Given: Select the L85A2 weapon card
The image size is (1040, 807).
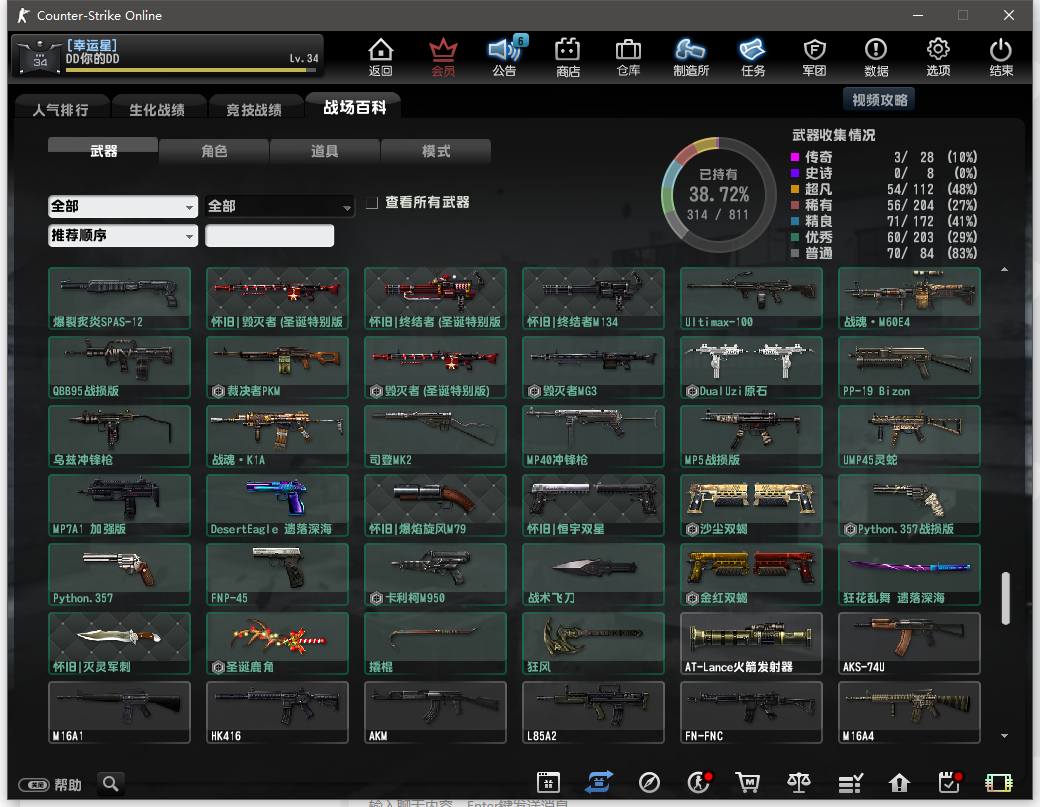Looking at the screenshot, I should (594, 712).
